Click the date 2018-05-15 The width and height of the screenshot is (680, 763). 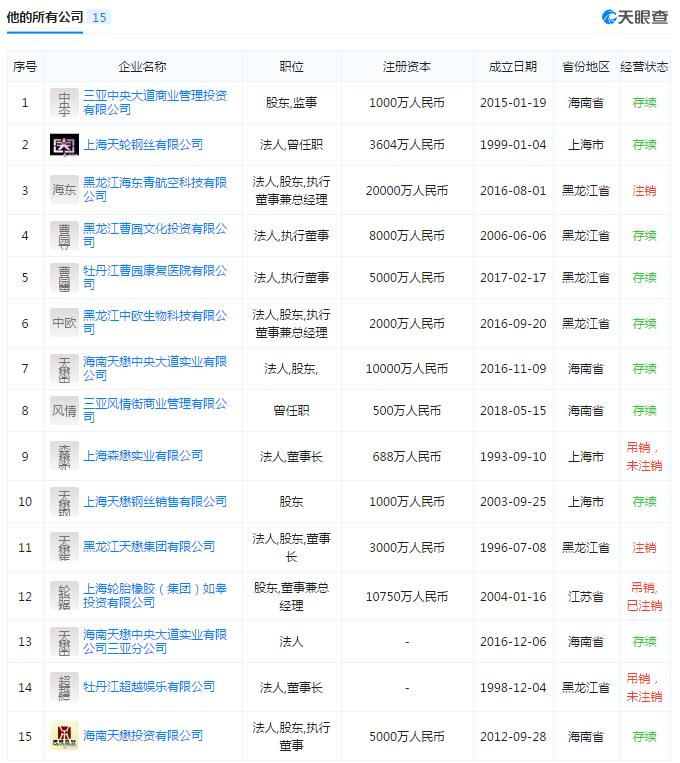click(513, 411)
